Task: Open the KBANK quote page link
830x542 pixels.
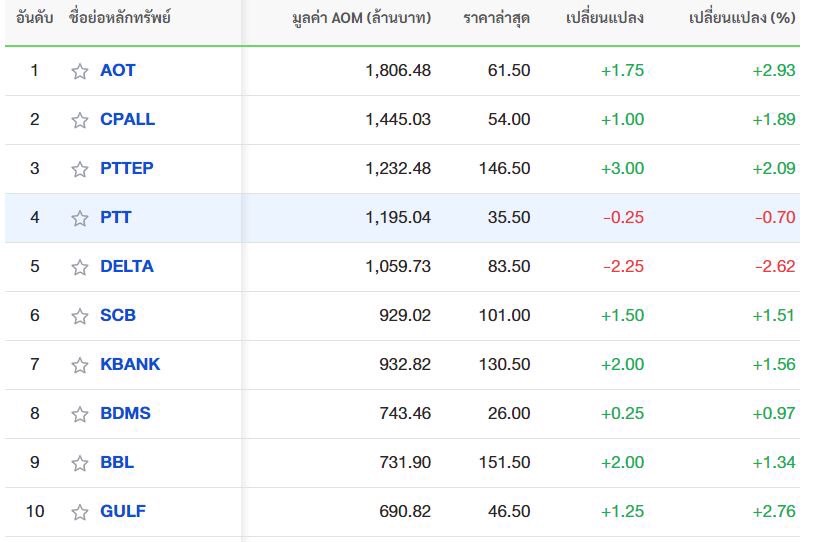Action: pyautogui.click(x=130, y=364)
